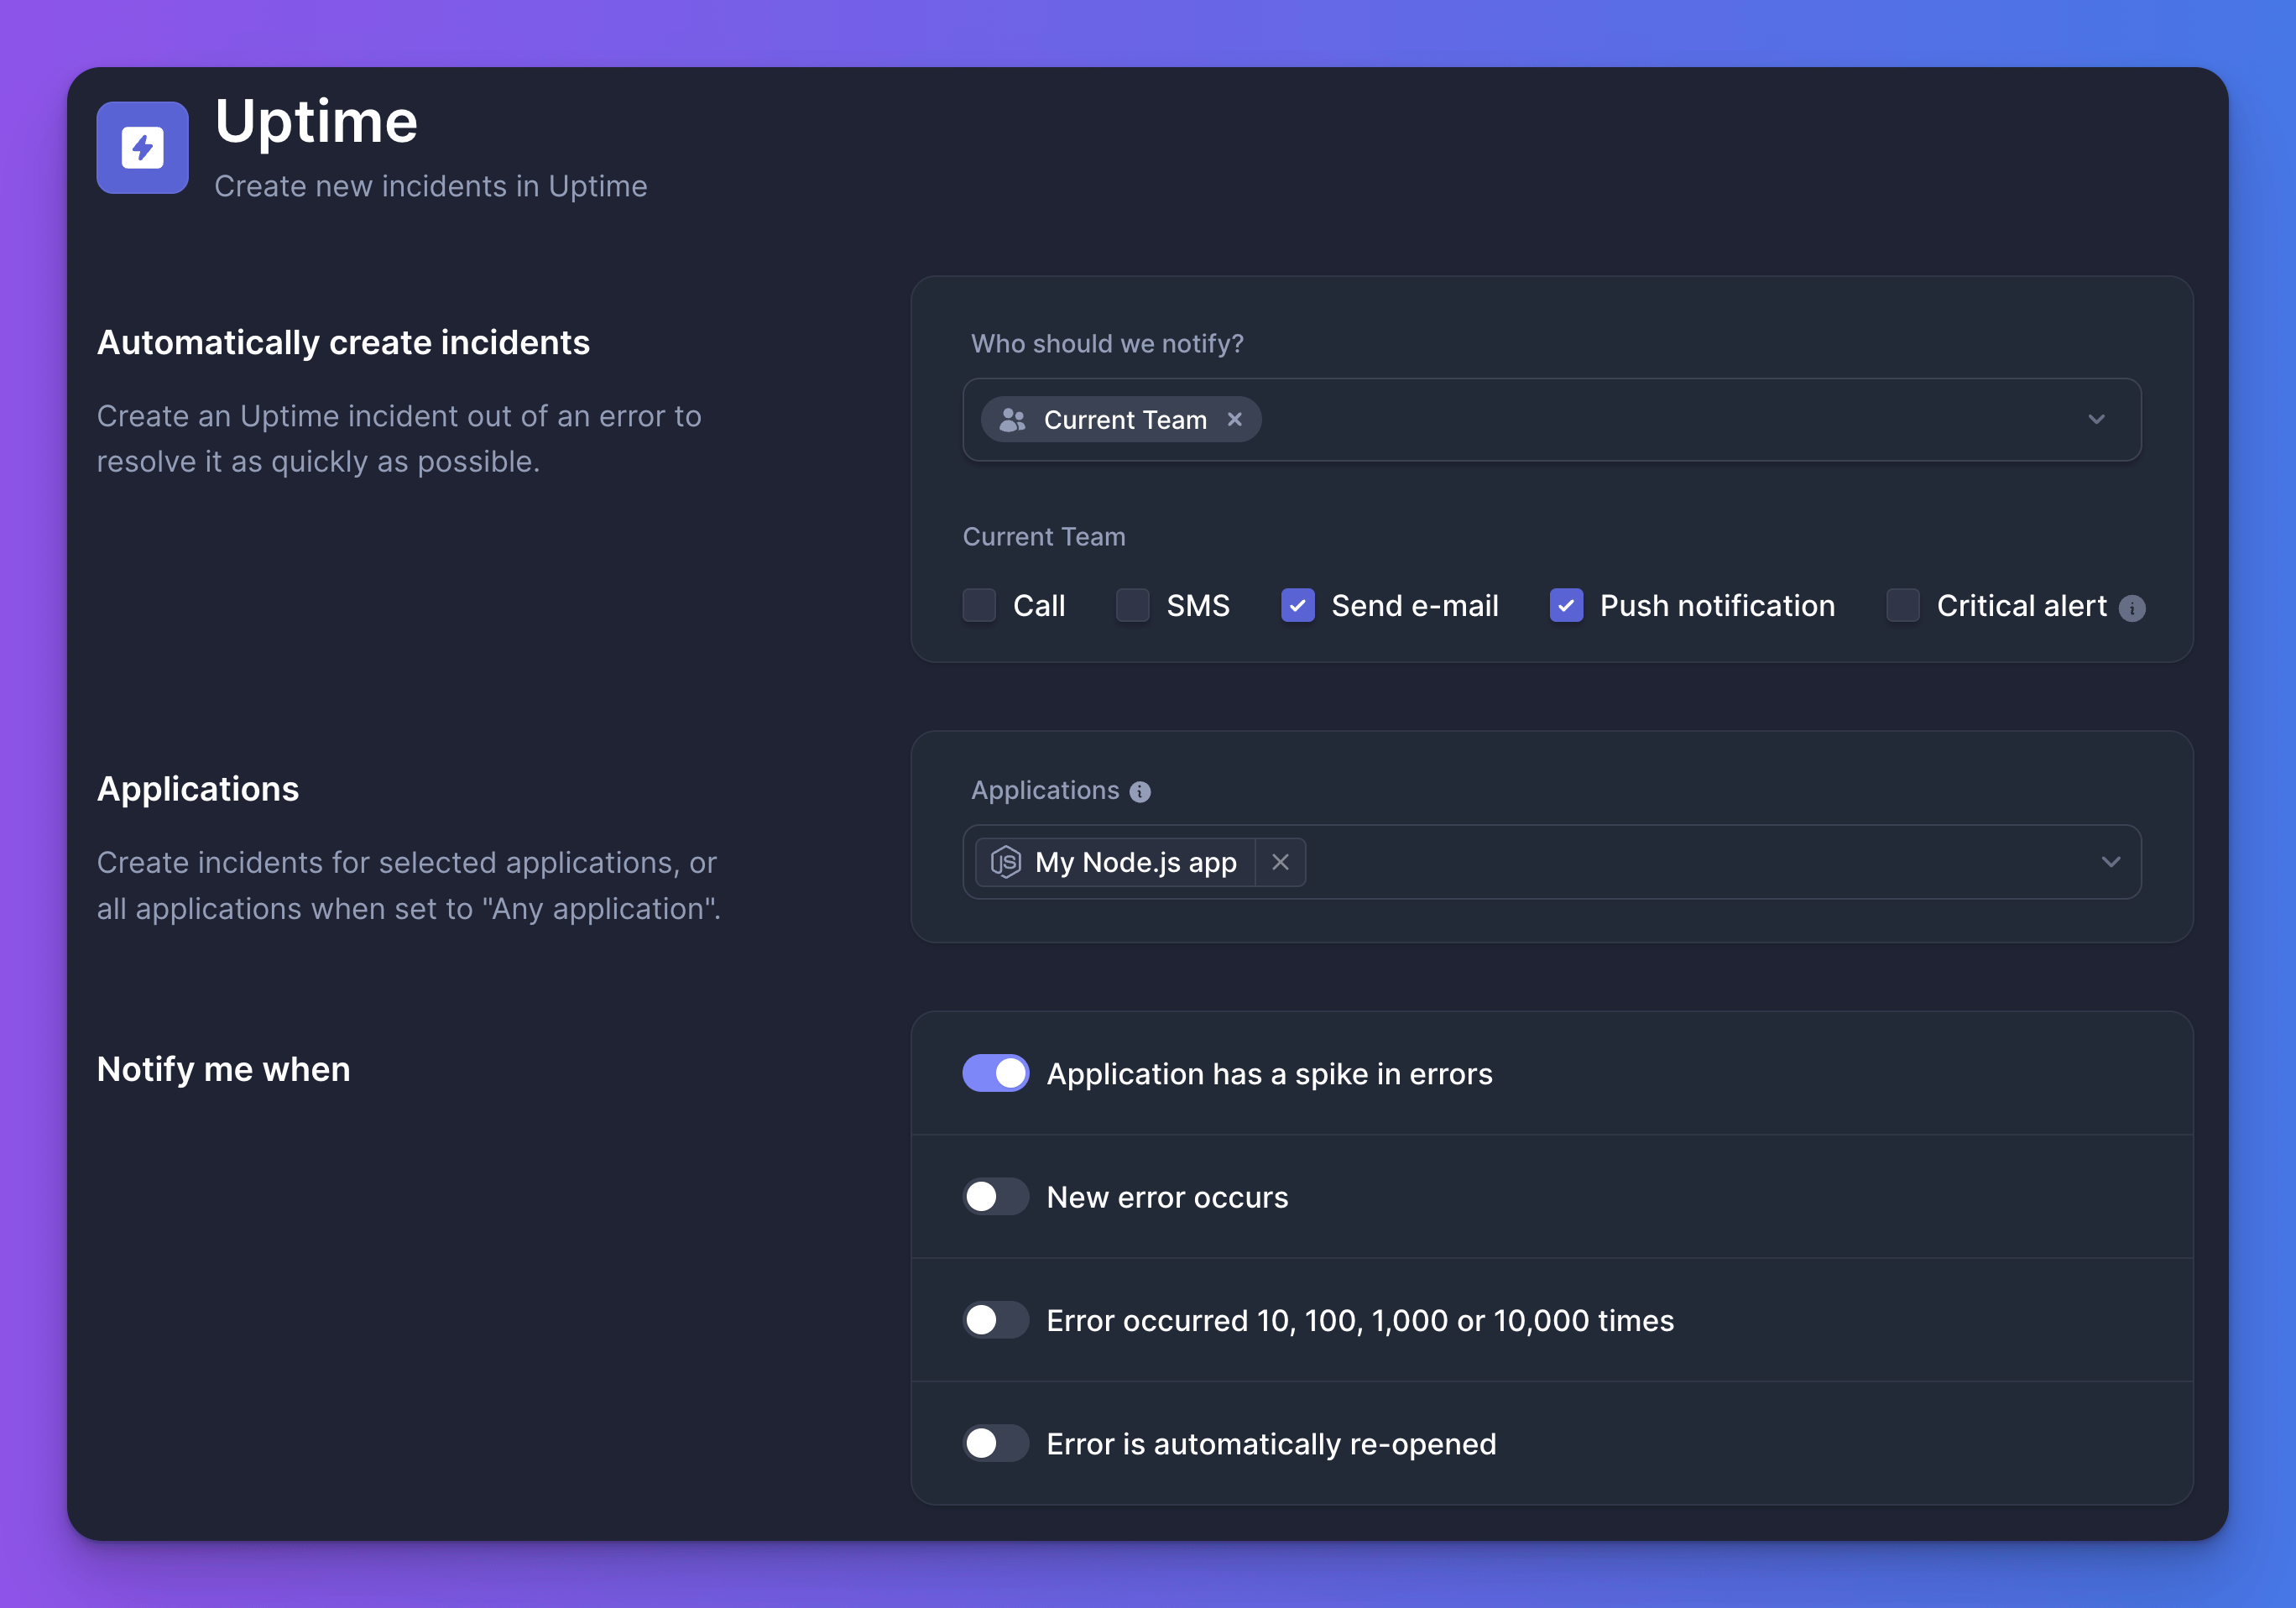
Task: Enable Error occurred 10, 100, 1,000 times toggle
Action: pyautogui.click(x=996, y=1320)
